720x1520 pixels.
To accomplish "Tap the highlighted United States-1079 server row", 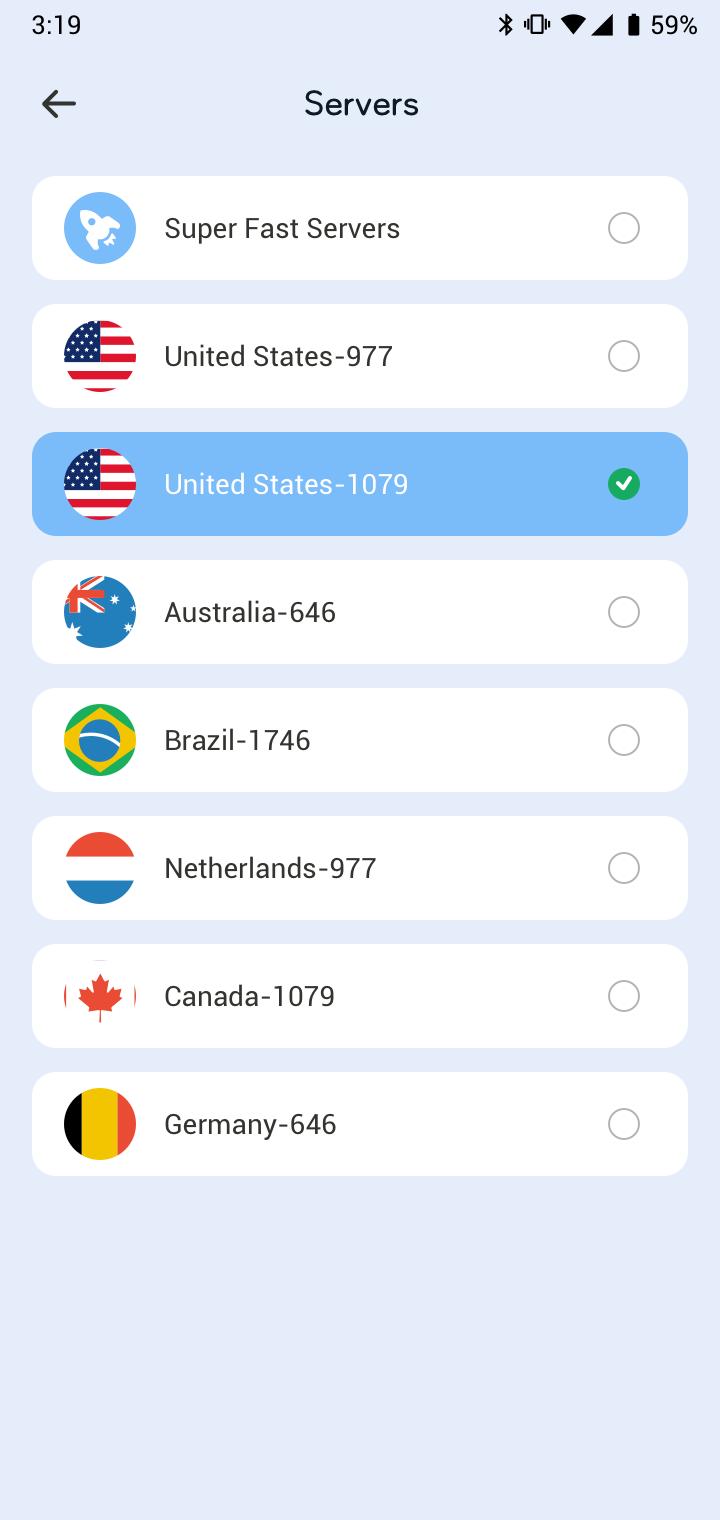I will 360,484.
